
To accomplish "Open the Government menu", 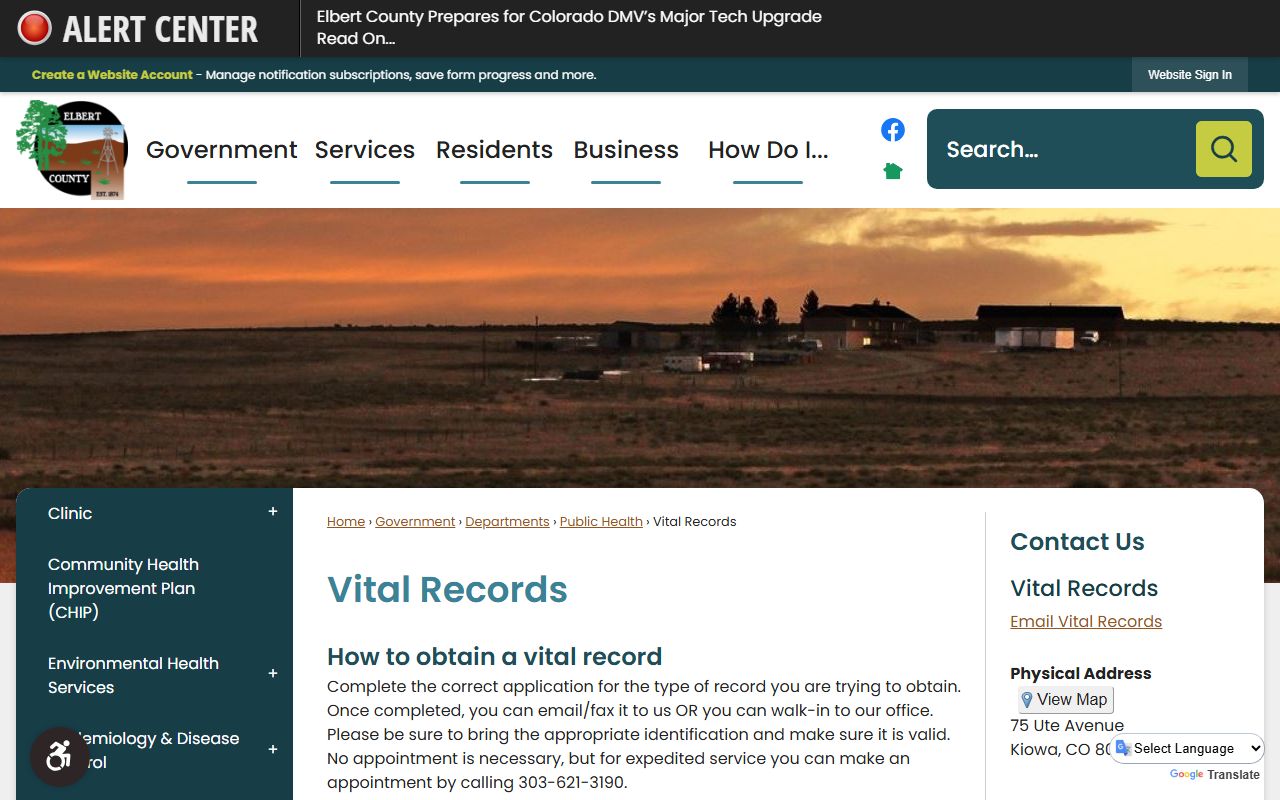I will [221, 150].
